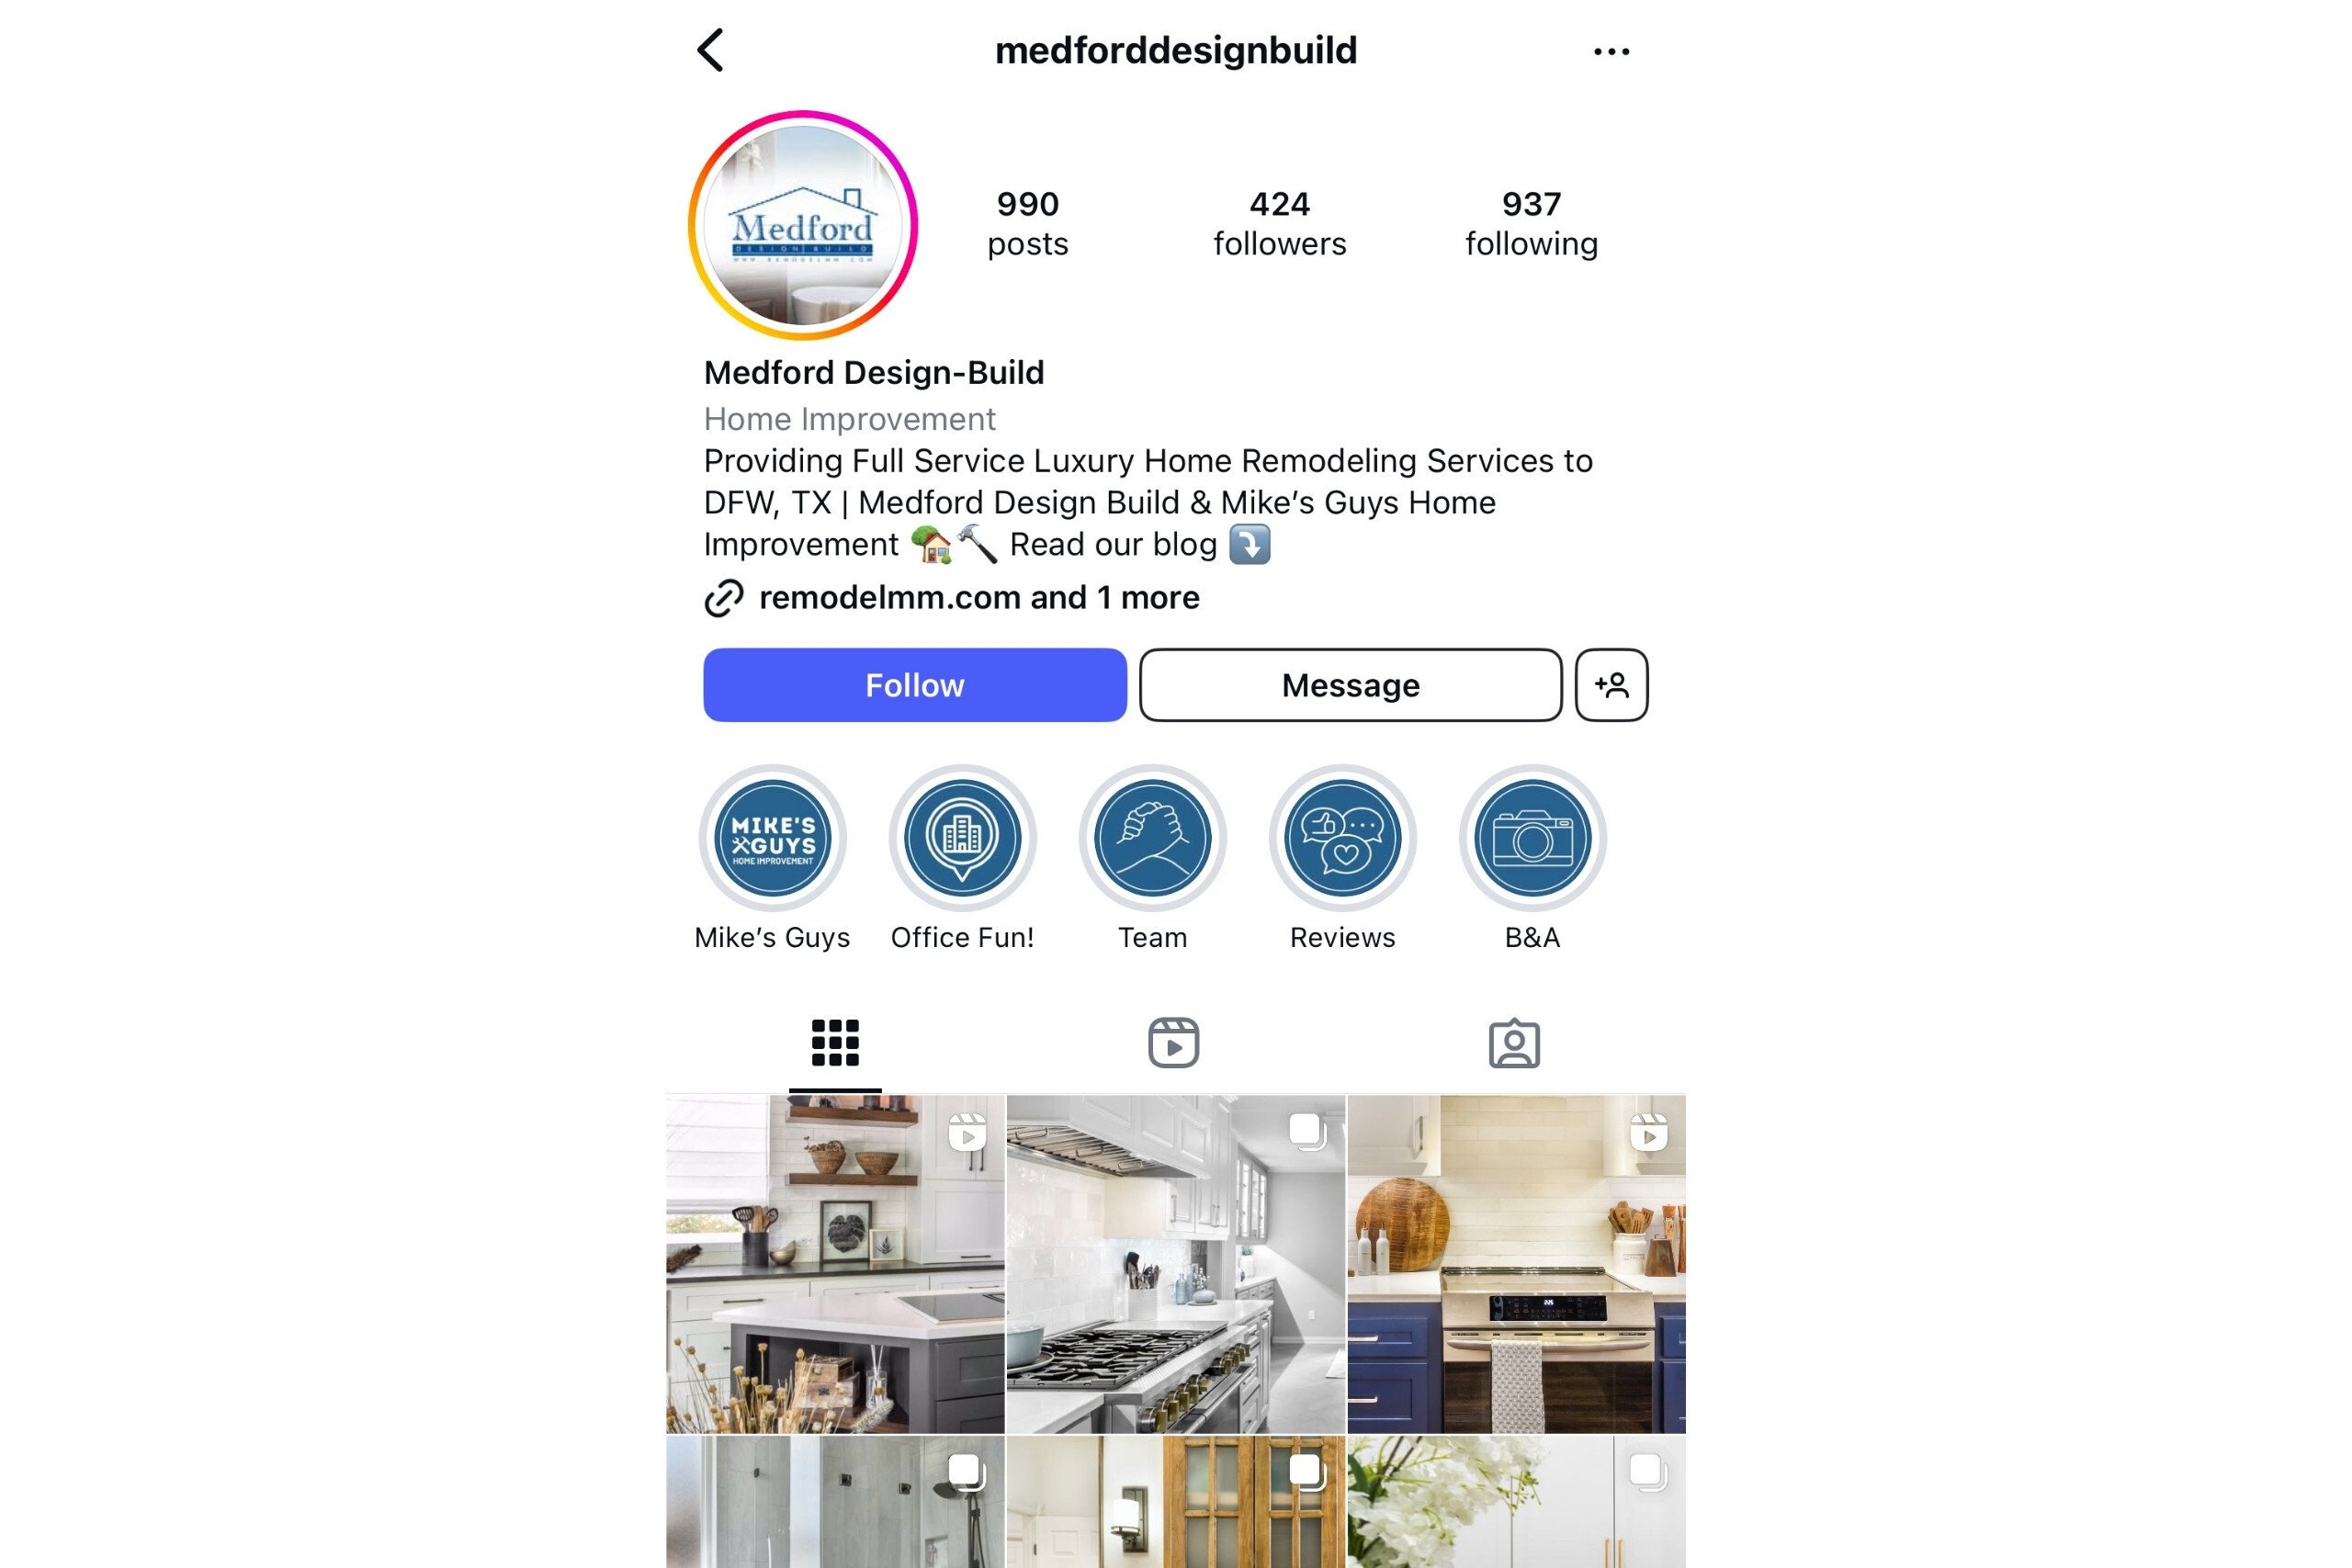Open the Mike's Guys story highlight
Screen dimensions: 2352x1568
pos(772,838)
